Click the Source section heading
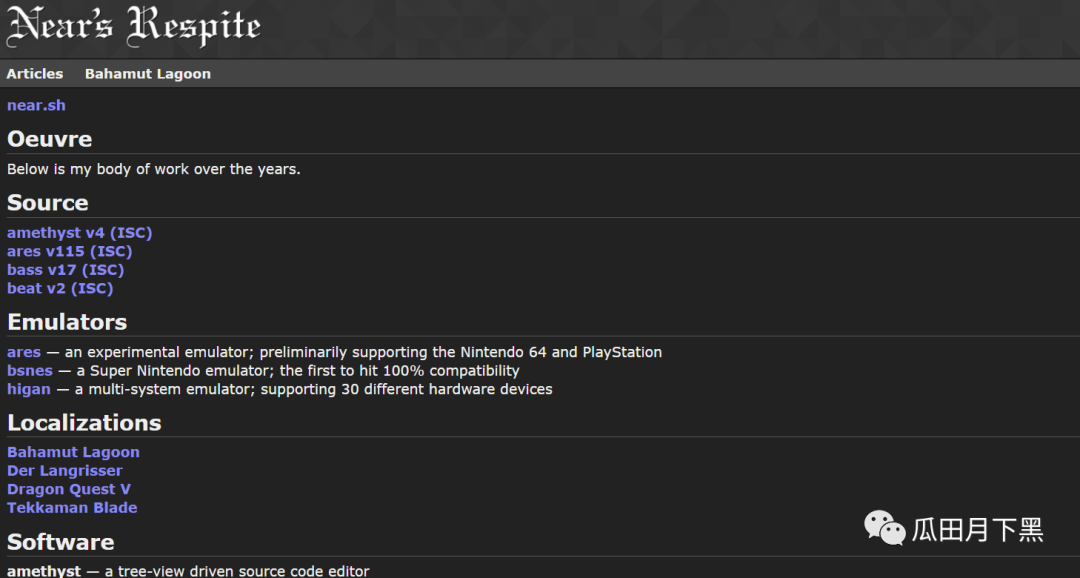Image resolution: width=1080 pixels, height=578 pixels. click(x=48, y=203)
